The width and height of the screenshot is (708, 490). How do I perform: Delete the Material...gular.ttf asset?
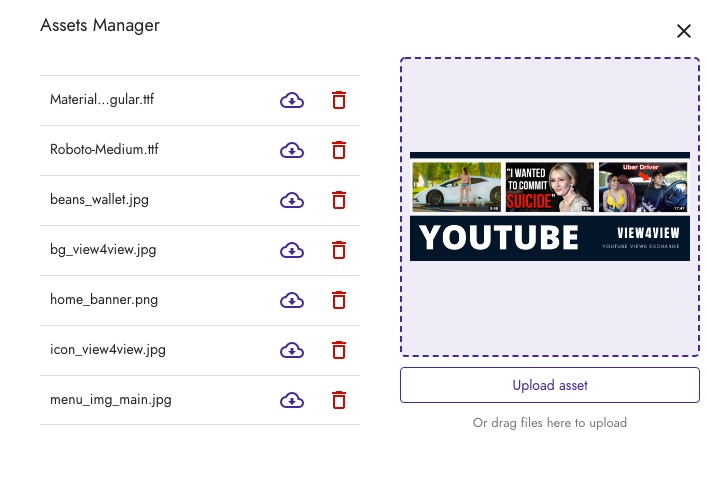coord(339,100)
